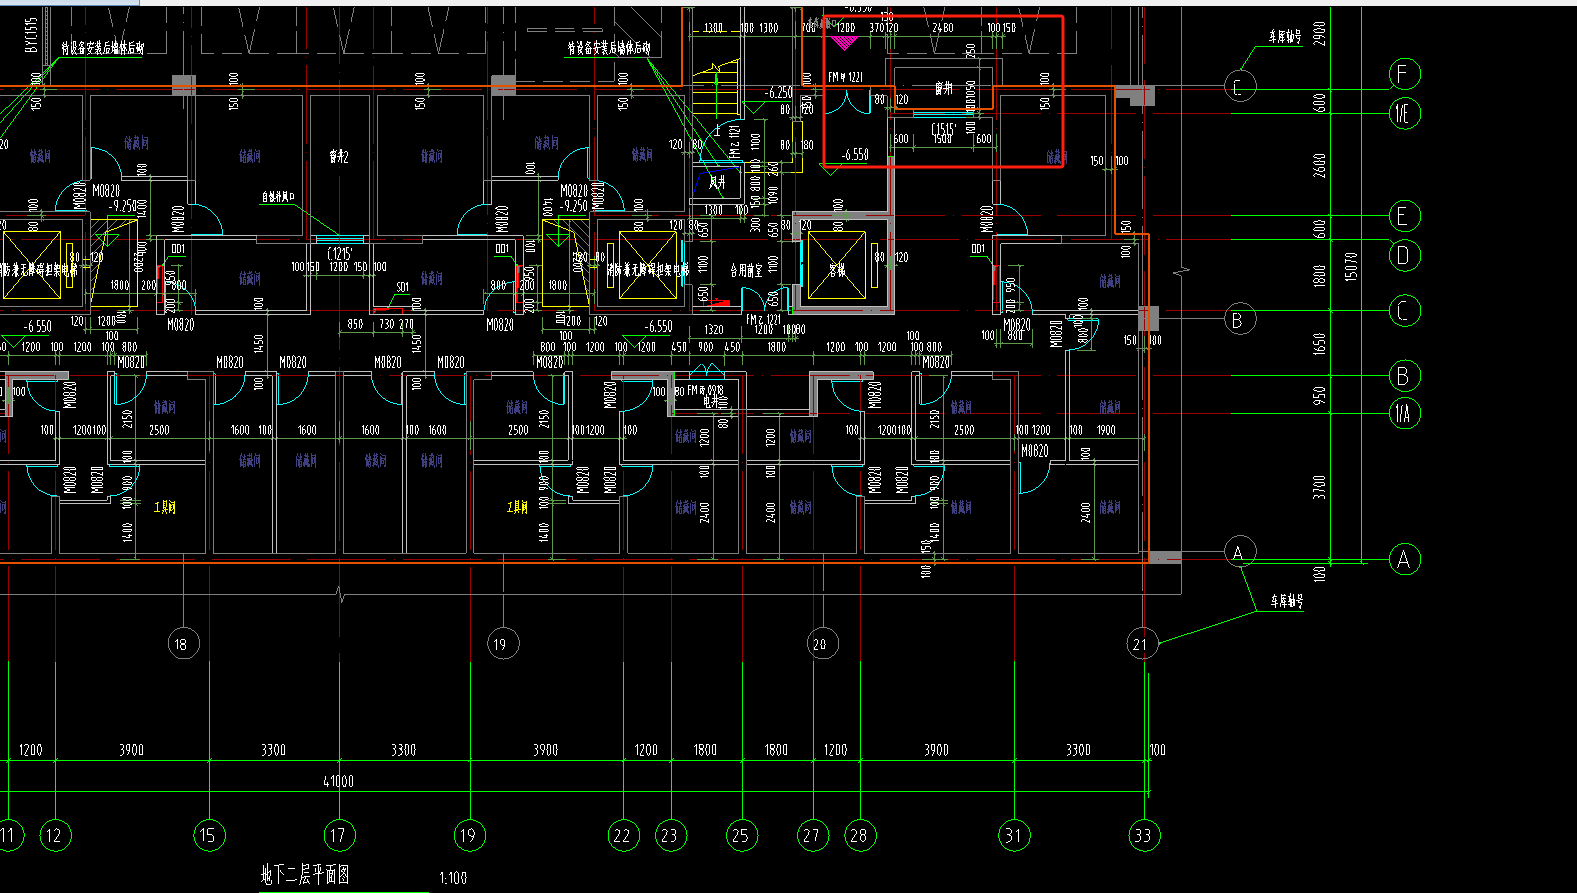The width and height of the screenshot is (1577, 893).
Task: Click green axis bubble 1/E
Action: coord(1404,113)
